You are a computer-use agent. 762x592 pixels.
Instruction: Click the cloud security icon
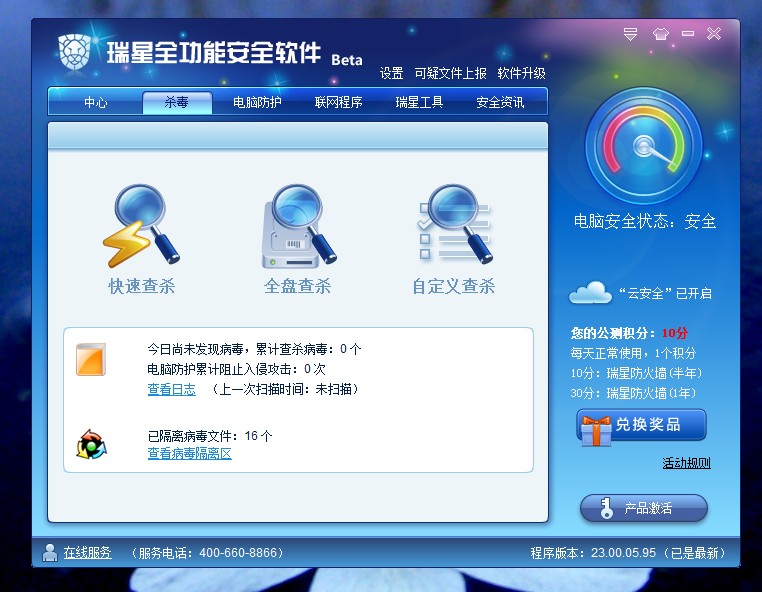click(x=590, y=293)
